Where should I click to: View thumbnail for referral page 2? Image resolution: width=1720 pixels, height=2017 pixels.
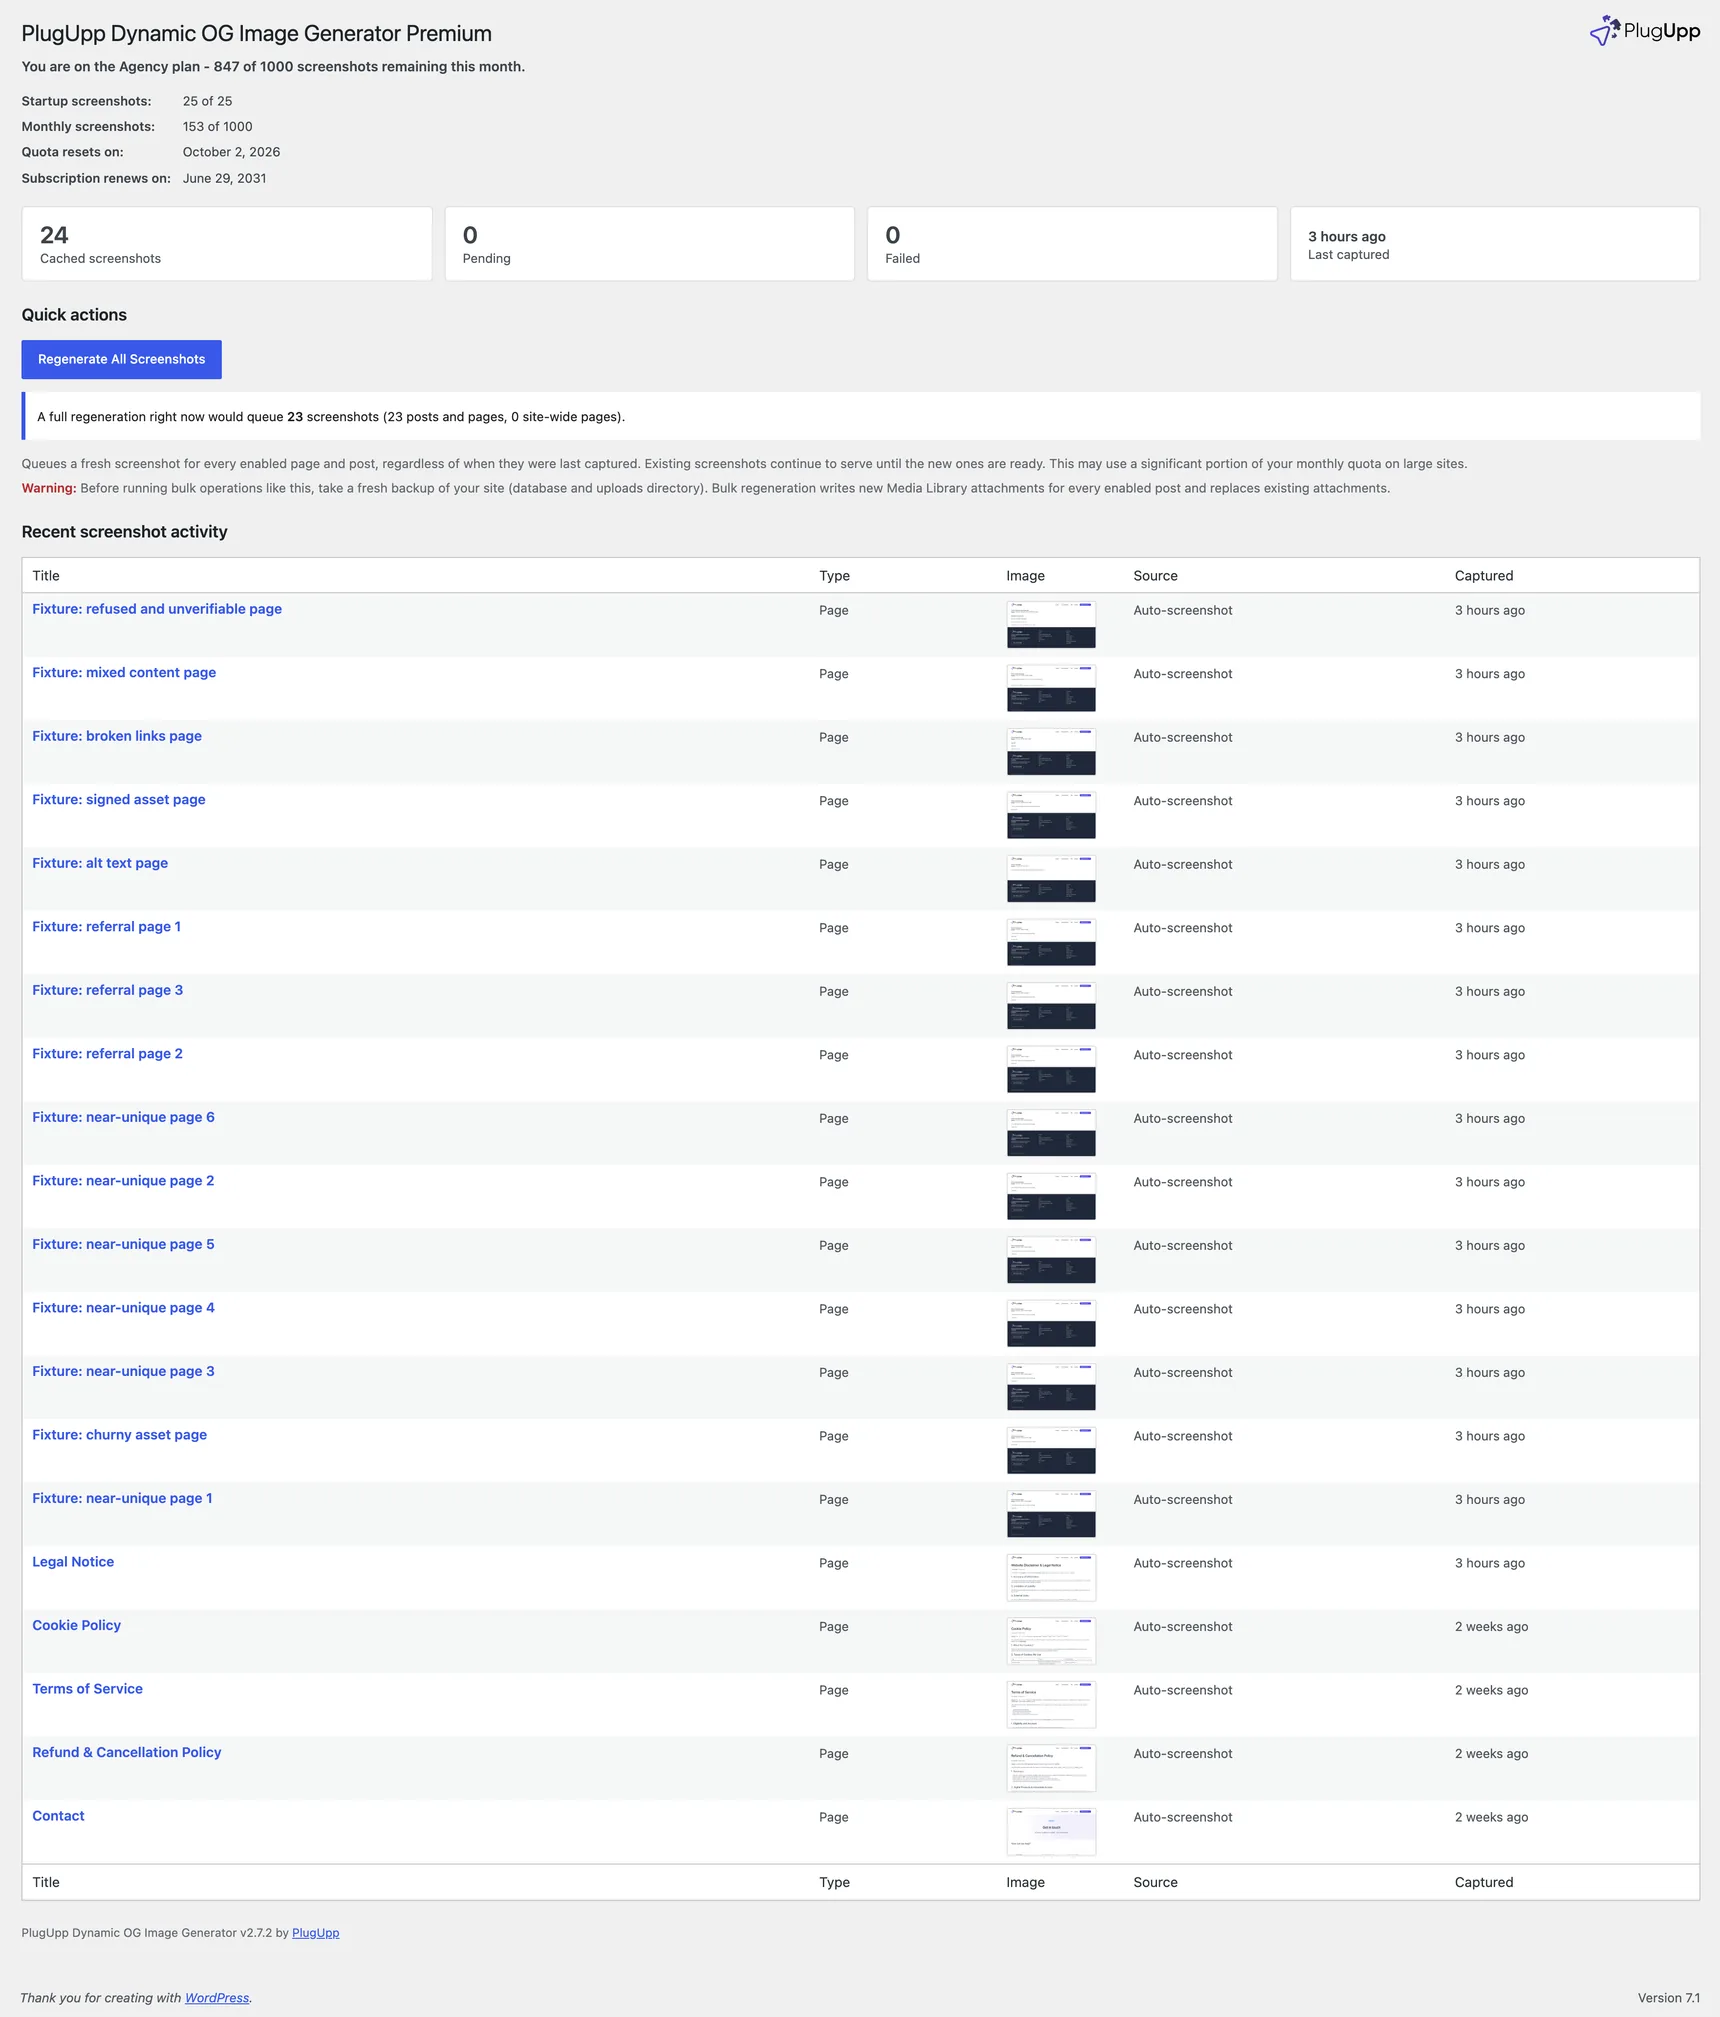click(x=1051, y=1069)
